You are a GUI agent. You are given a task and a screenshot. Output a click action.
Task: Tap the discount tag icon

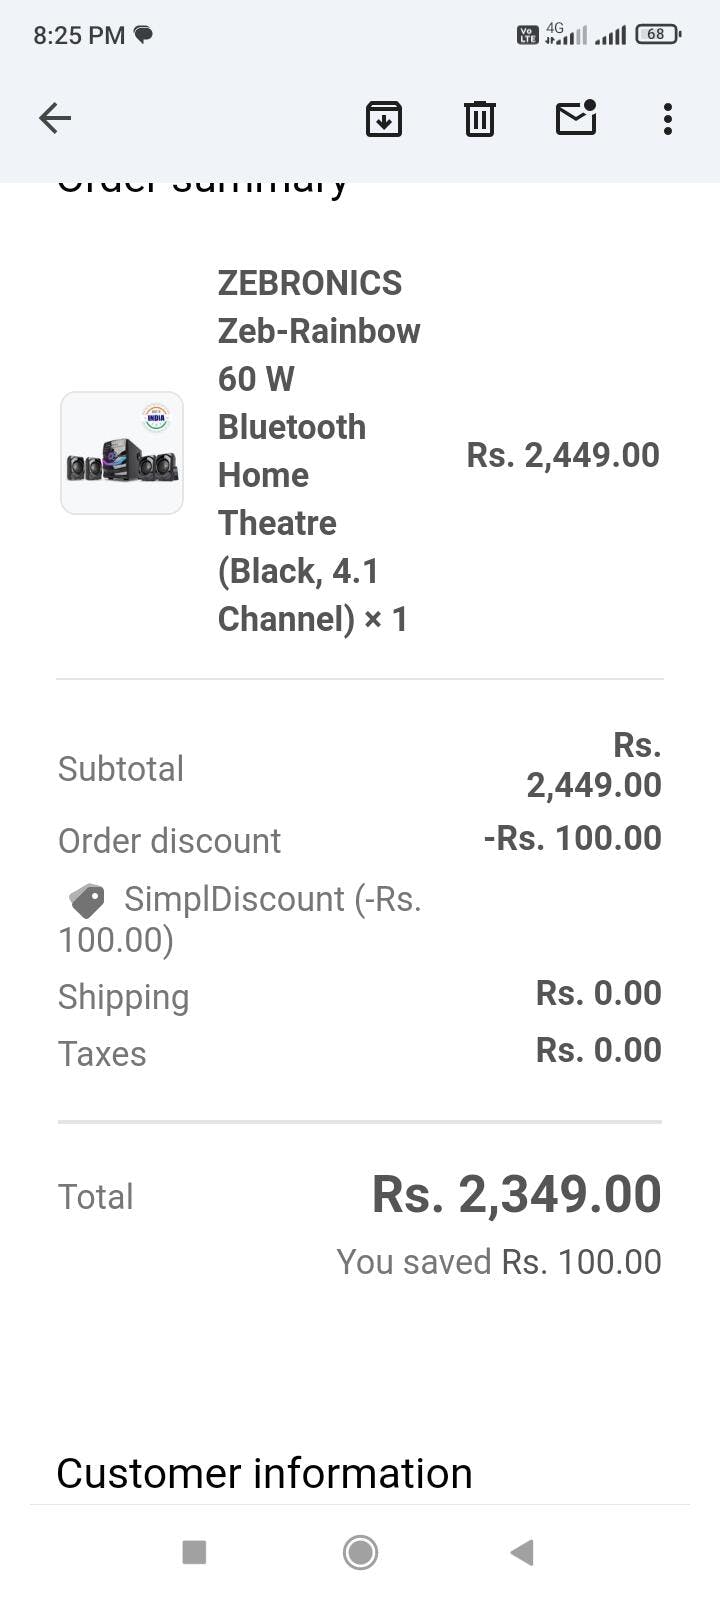[87, 900]
